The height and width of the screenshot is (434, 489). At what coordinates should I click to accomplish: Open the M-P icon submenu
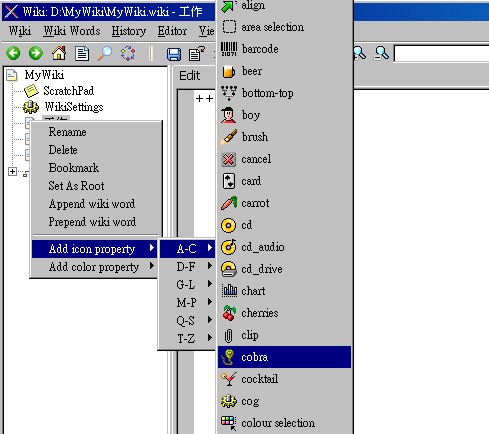(187, 303)
